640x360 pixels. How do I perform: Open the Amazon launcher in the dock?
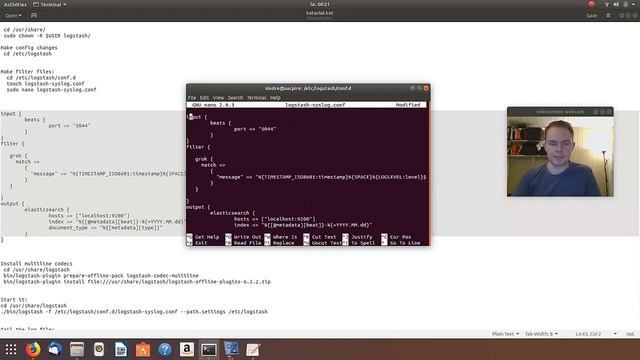(x=187, y=349)
